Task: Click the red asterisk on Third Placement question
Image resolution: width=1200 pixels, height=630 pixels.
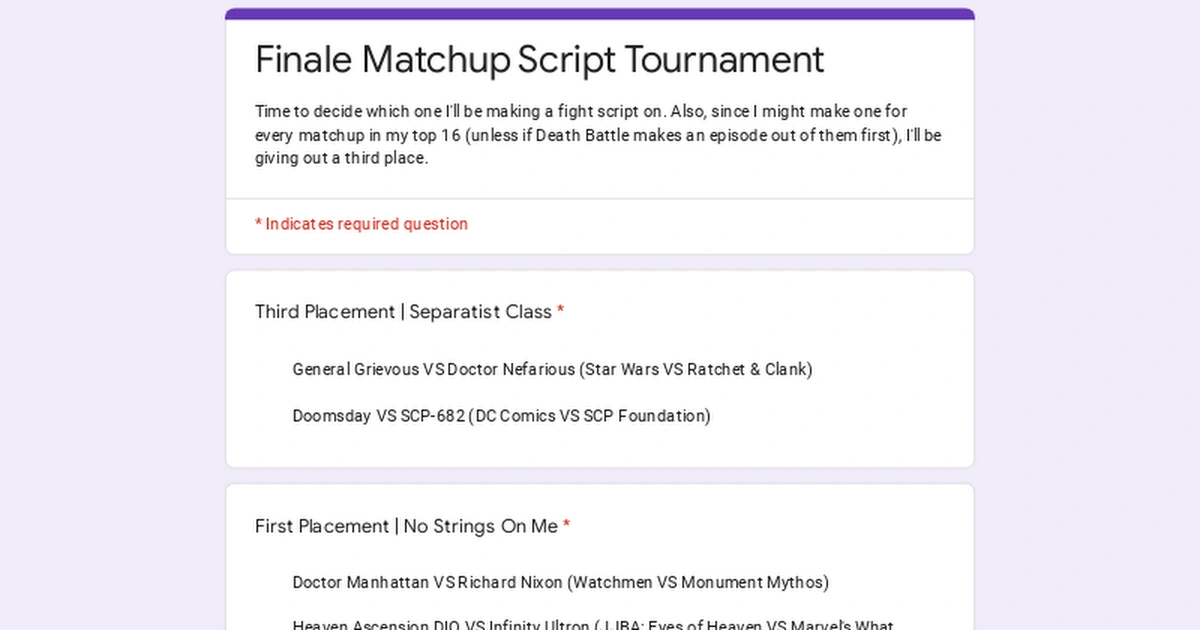Action: 560,311
